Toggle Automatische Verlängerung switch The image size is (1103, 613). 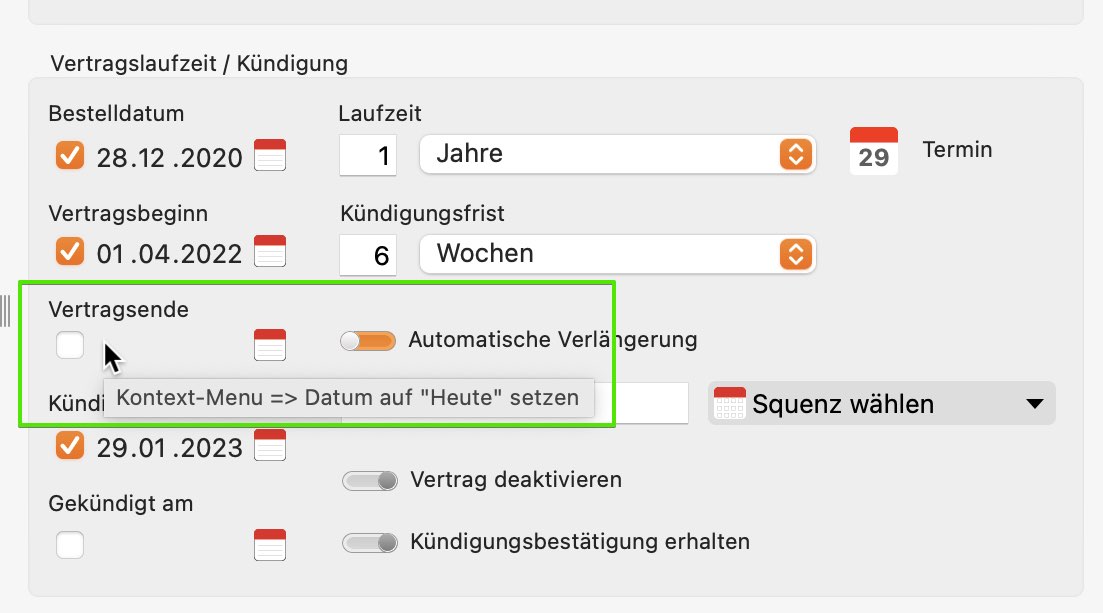(x=368, y=341)
